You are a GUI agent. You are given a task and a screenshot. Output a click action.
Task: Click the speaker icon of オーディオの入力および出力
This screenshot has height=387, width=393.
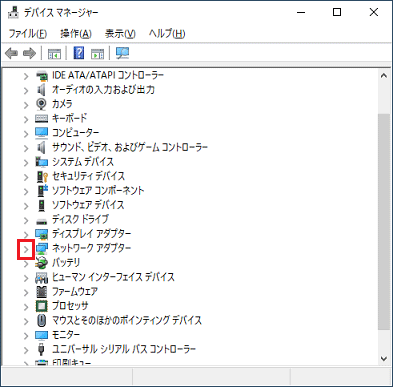coord(42,90)
